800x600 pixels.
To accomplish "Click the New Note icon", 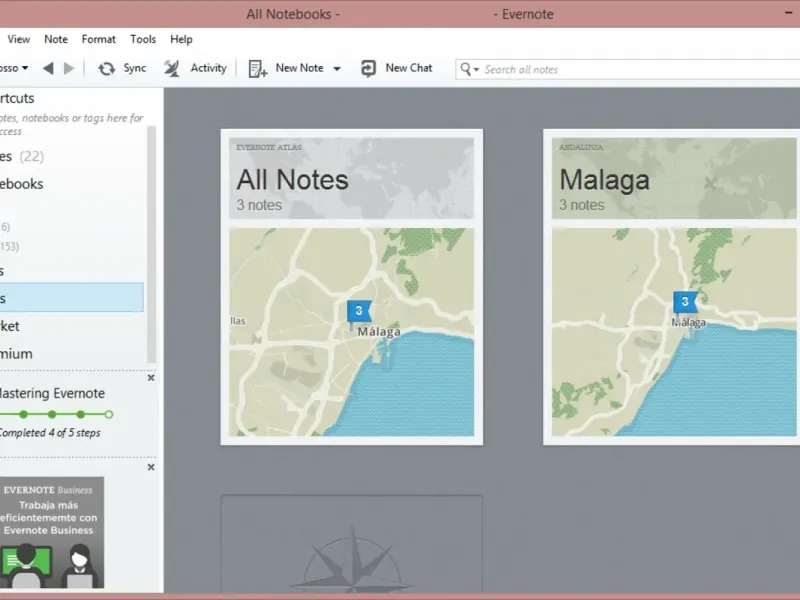I will click(258, 68).
